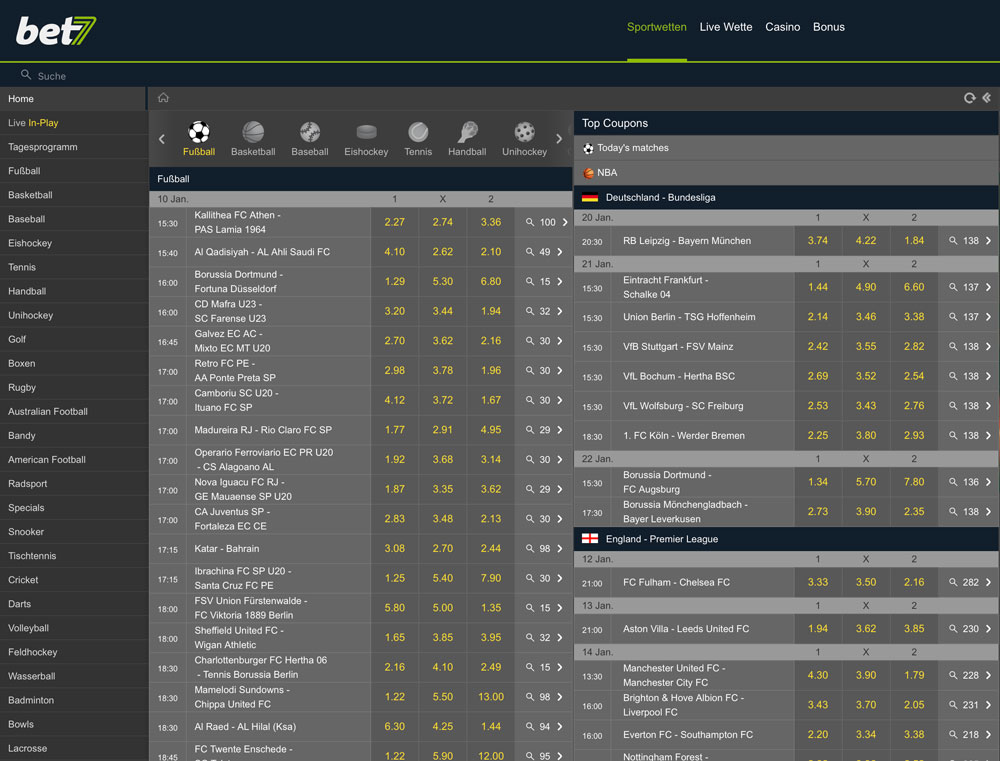Show previous sports with left arrow
1000x761 pixels.
pyautogui.click(x=162, y=139)
